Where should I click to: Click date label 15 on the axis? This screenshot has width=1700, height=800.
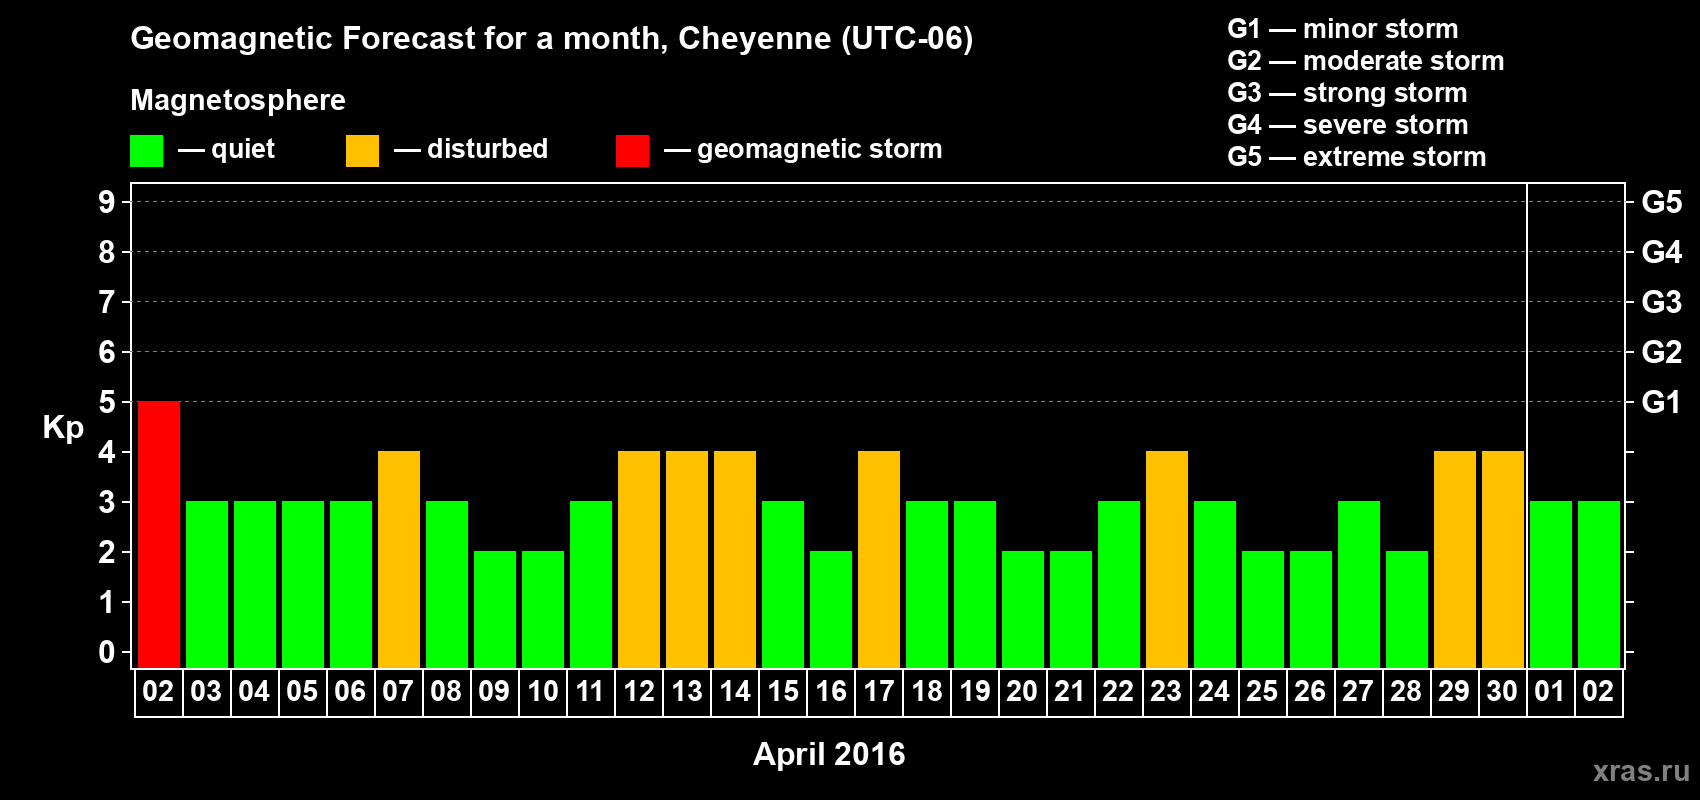click(783, 692)
